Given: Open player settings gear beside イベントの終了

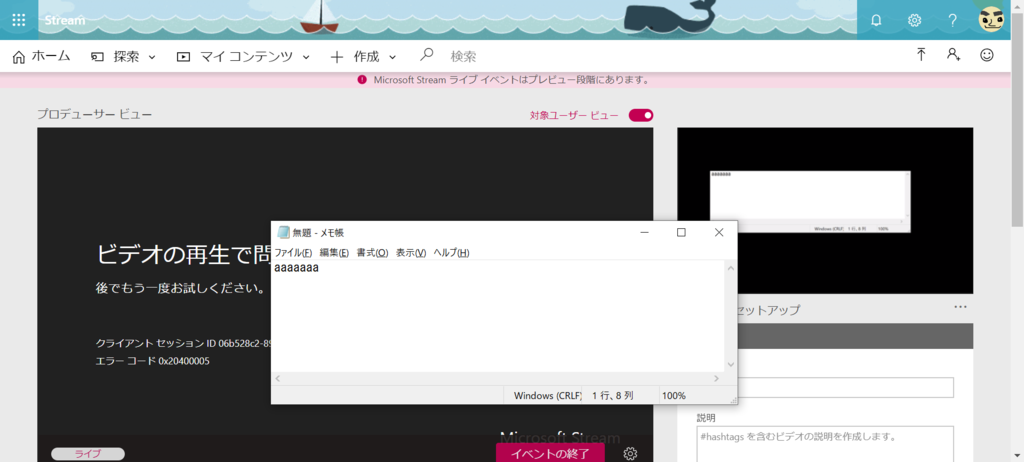Looking at the screenshot, I should pyautogui.click(x=630, y=454).
